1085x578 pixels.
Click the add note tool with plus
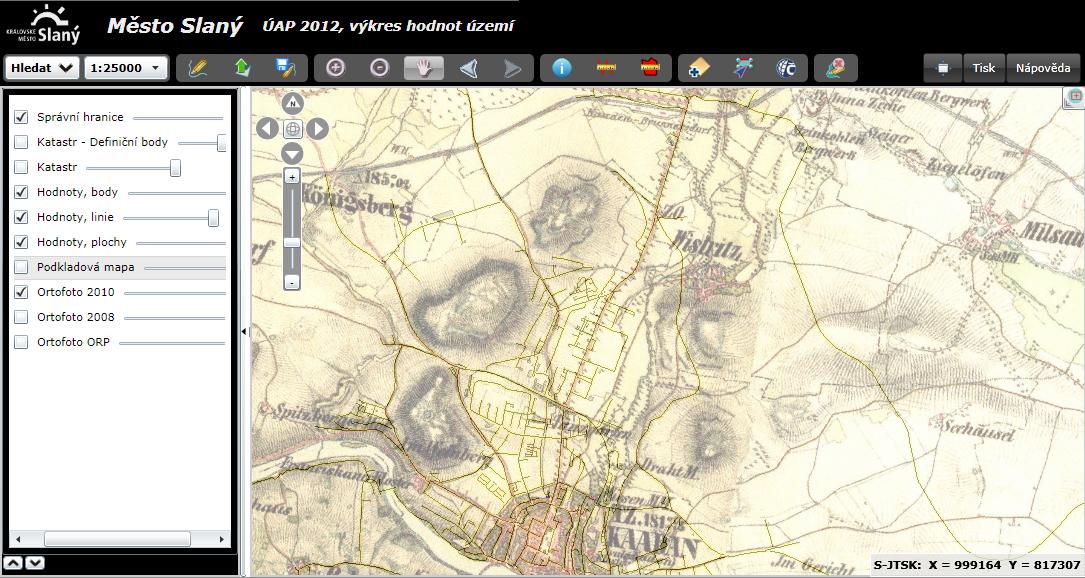click(699, 68)
